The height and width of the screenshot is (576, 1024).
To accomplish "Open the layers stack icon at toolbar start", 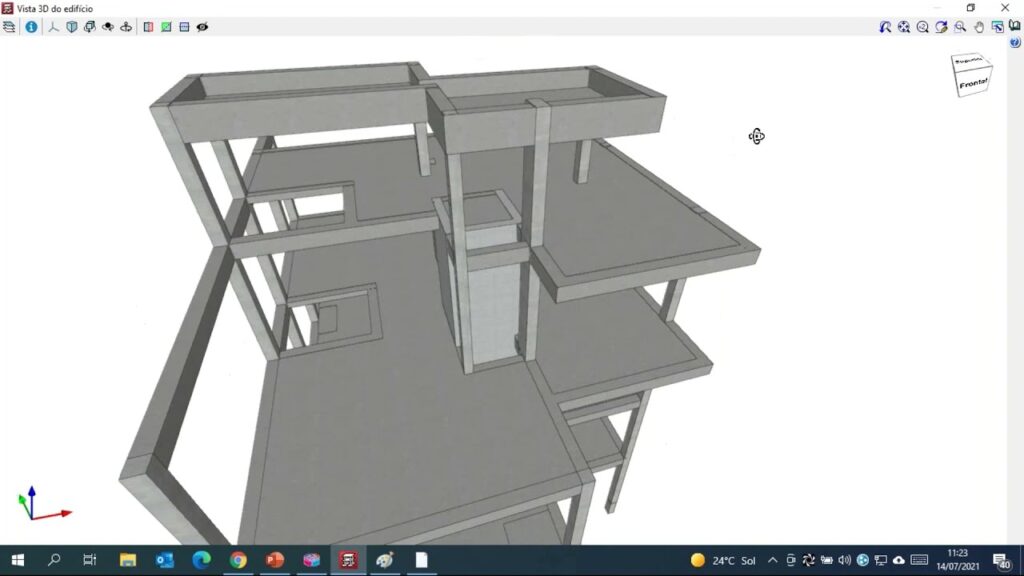I will point(9,27).
